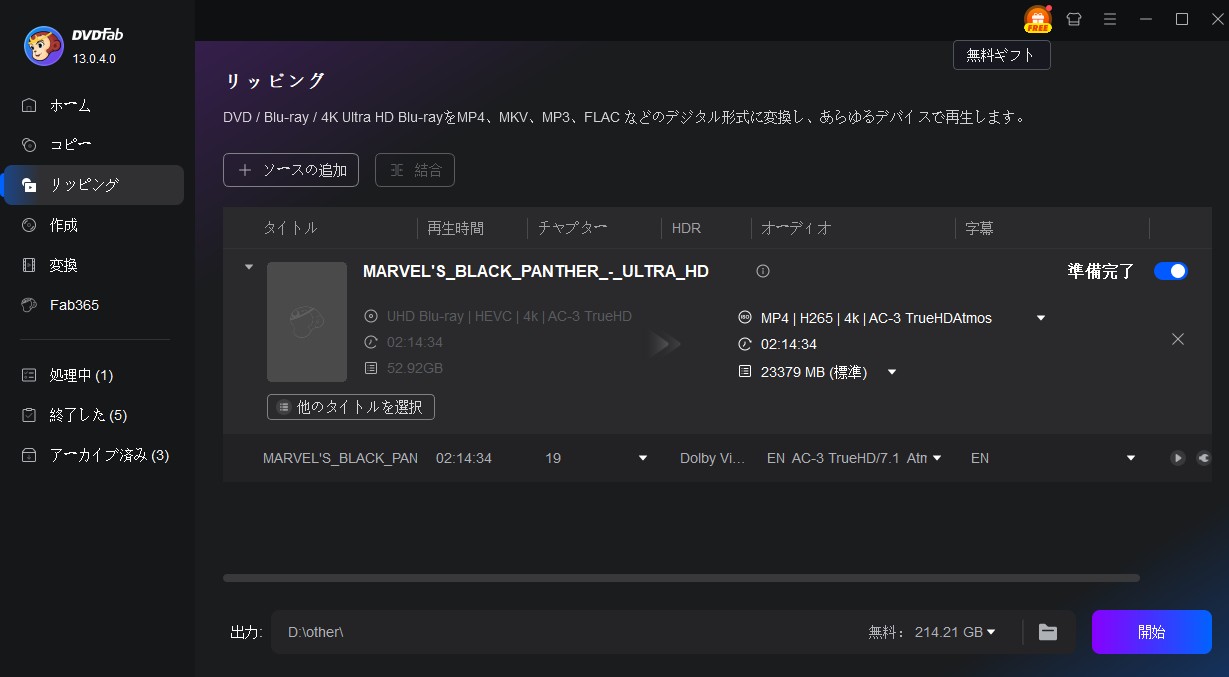The width and height of the screenshot is (1229, 677).
Task: Open the free space 214.21 GB dropdown
Action: pos(991,632)
